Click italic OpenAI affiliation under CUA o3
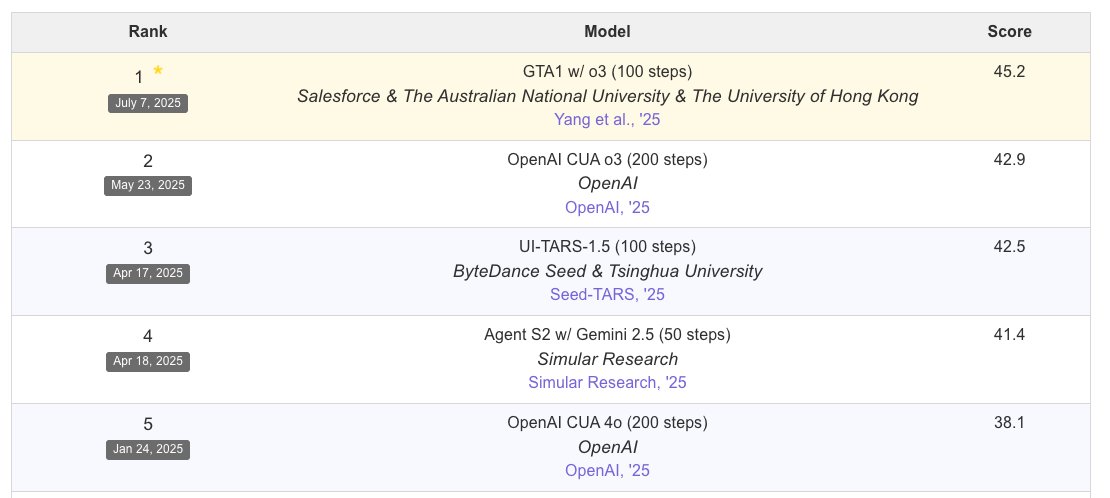The width and height of the screenshot is (1110, 498). tap(607, 183)
